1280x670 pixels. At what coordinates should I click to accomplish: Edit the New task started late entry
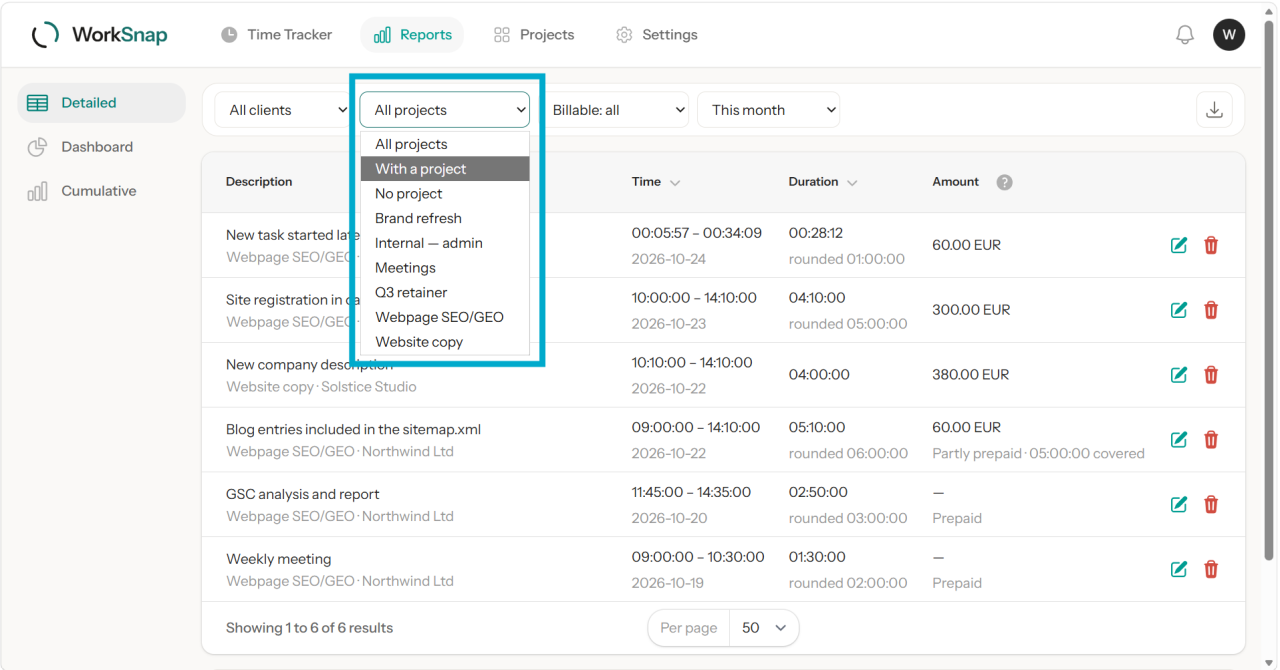pos(1179,245)
